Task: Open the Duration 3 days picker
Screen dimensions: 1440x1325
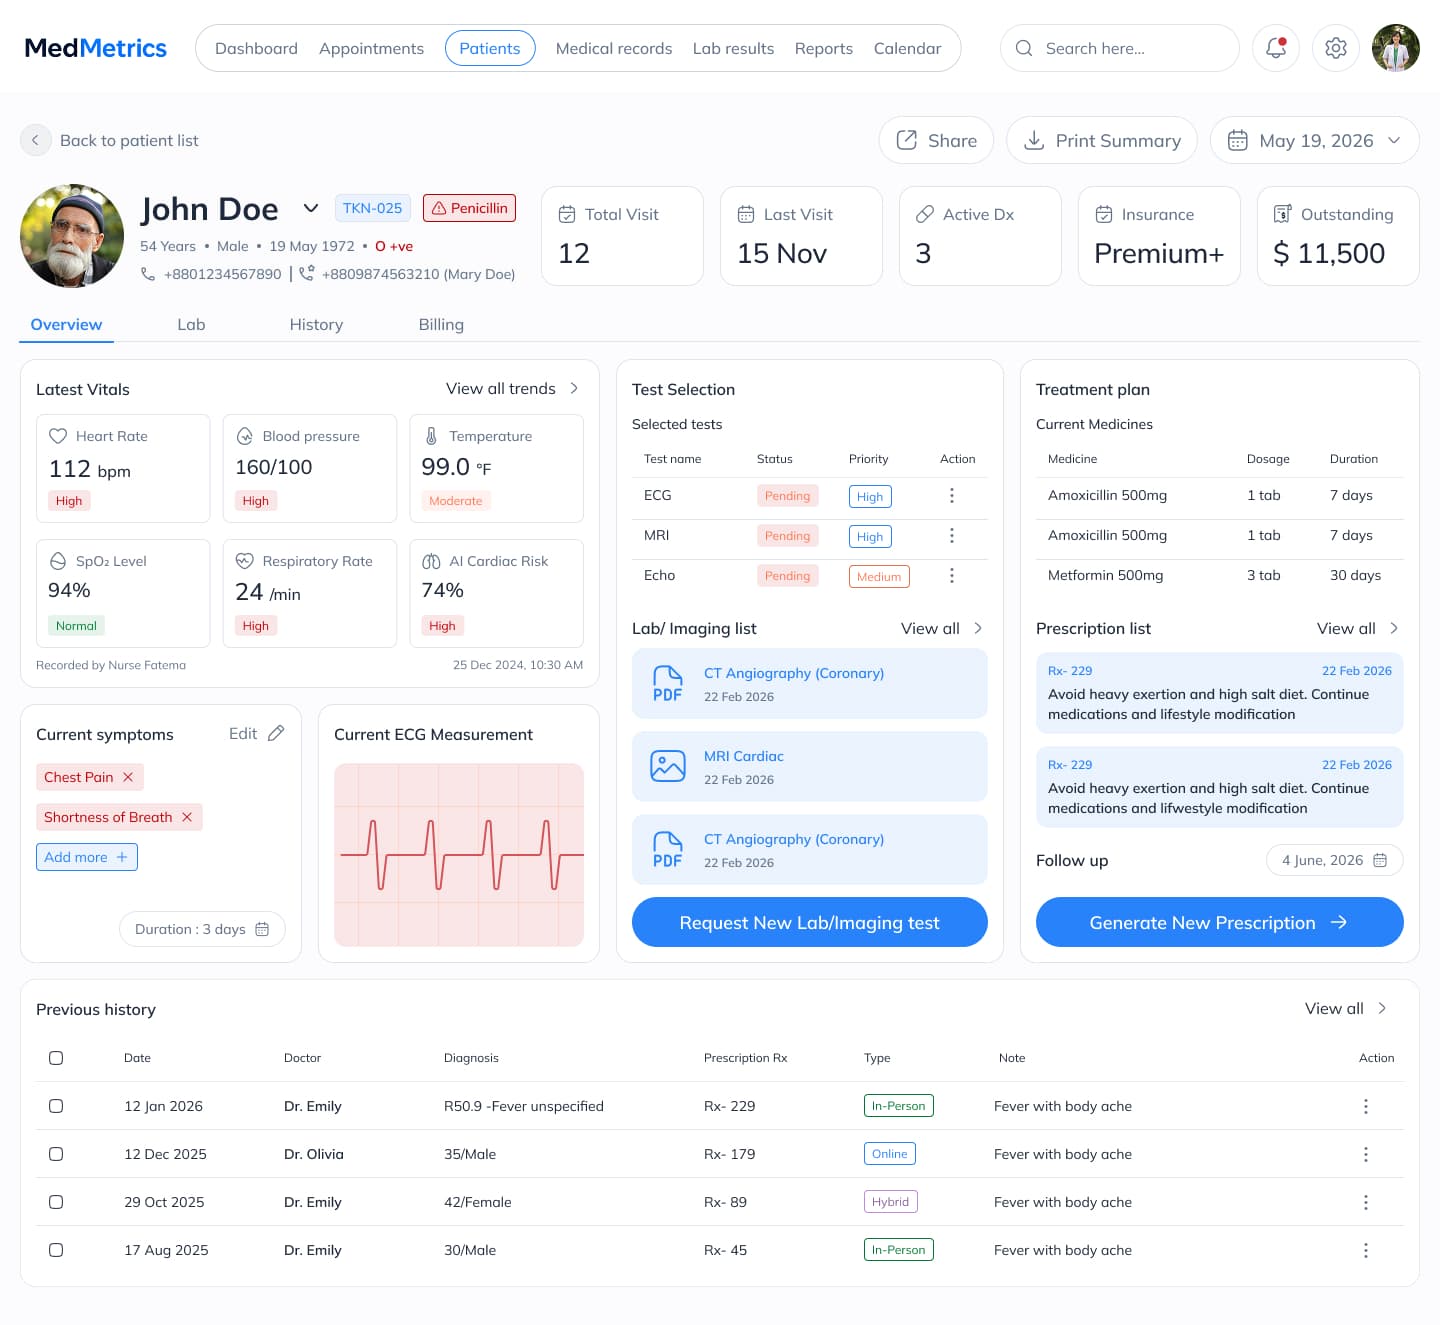Action: tap(202, 929)
